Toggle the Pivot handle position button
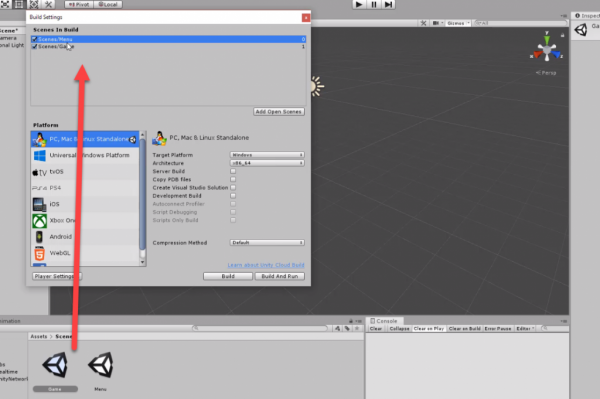The width and height of the screenshot is (600, 399). point(79,5)
